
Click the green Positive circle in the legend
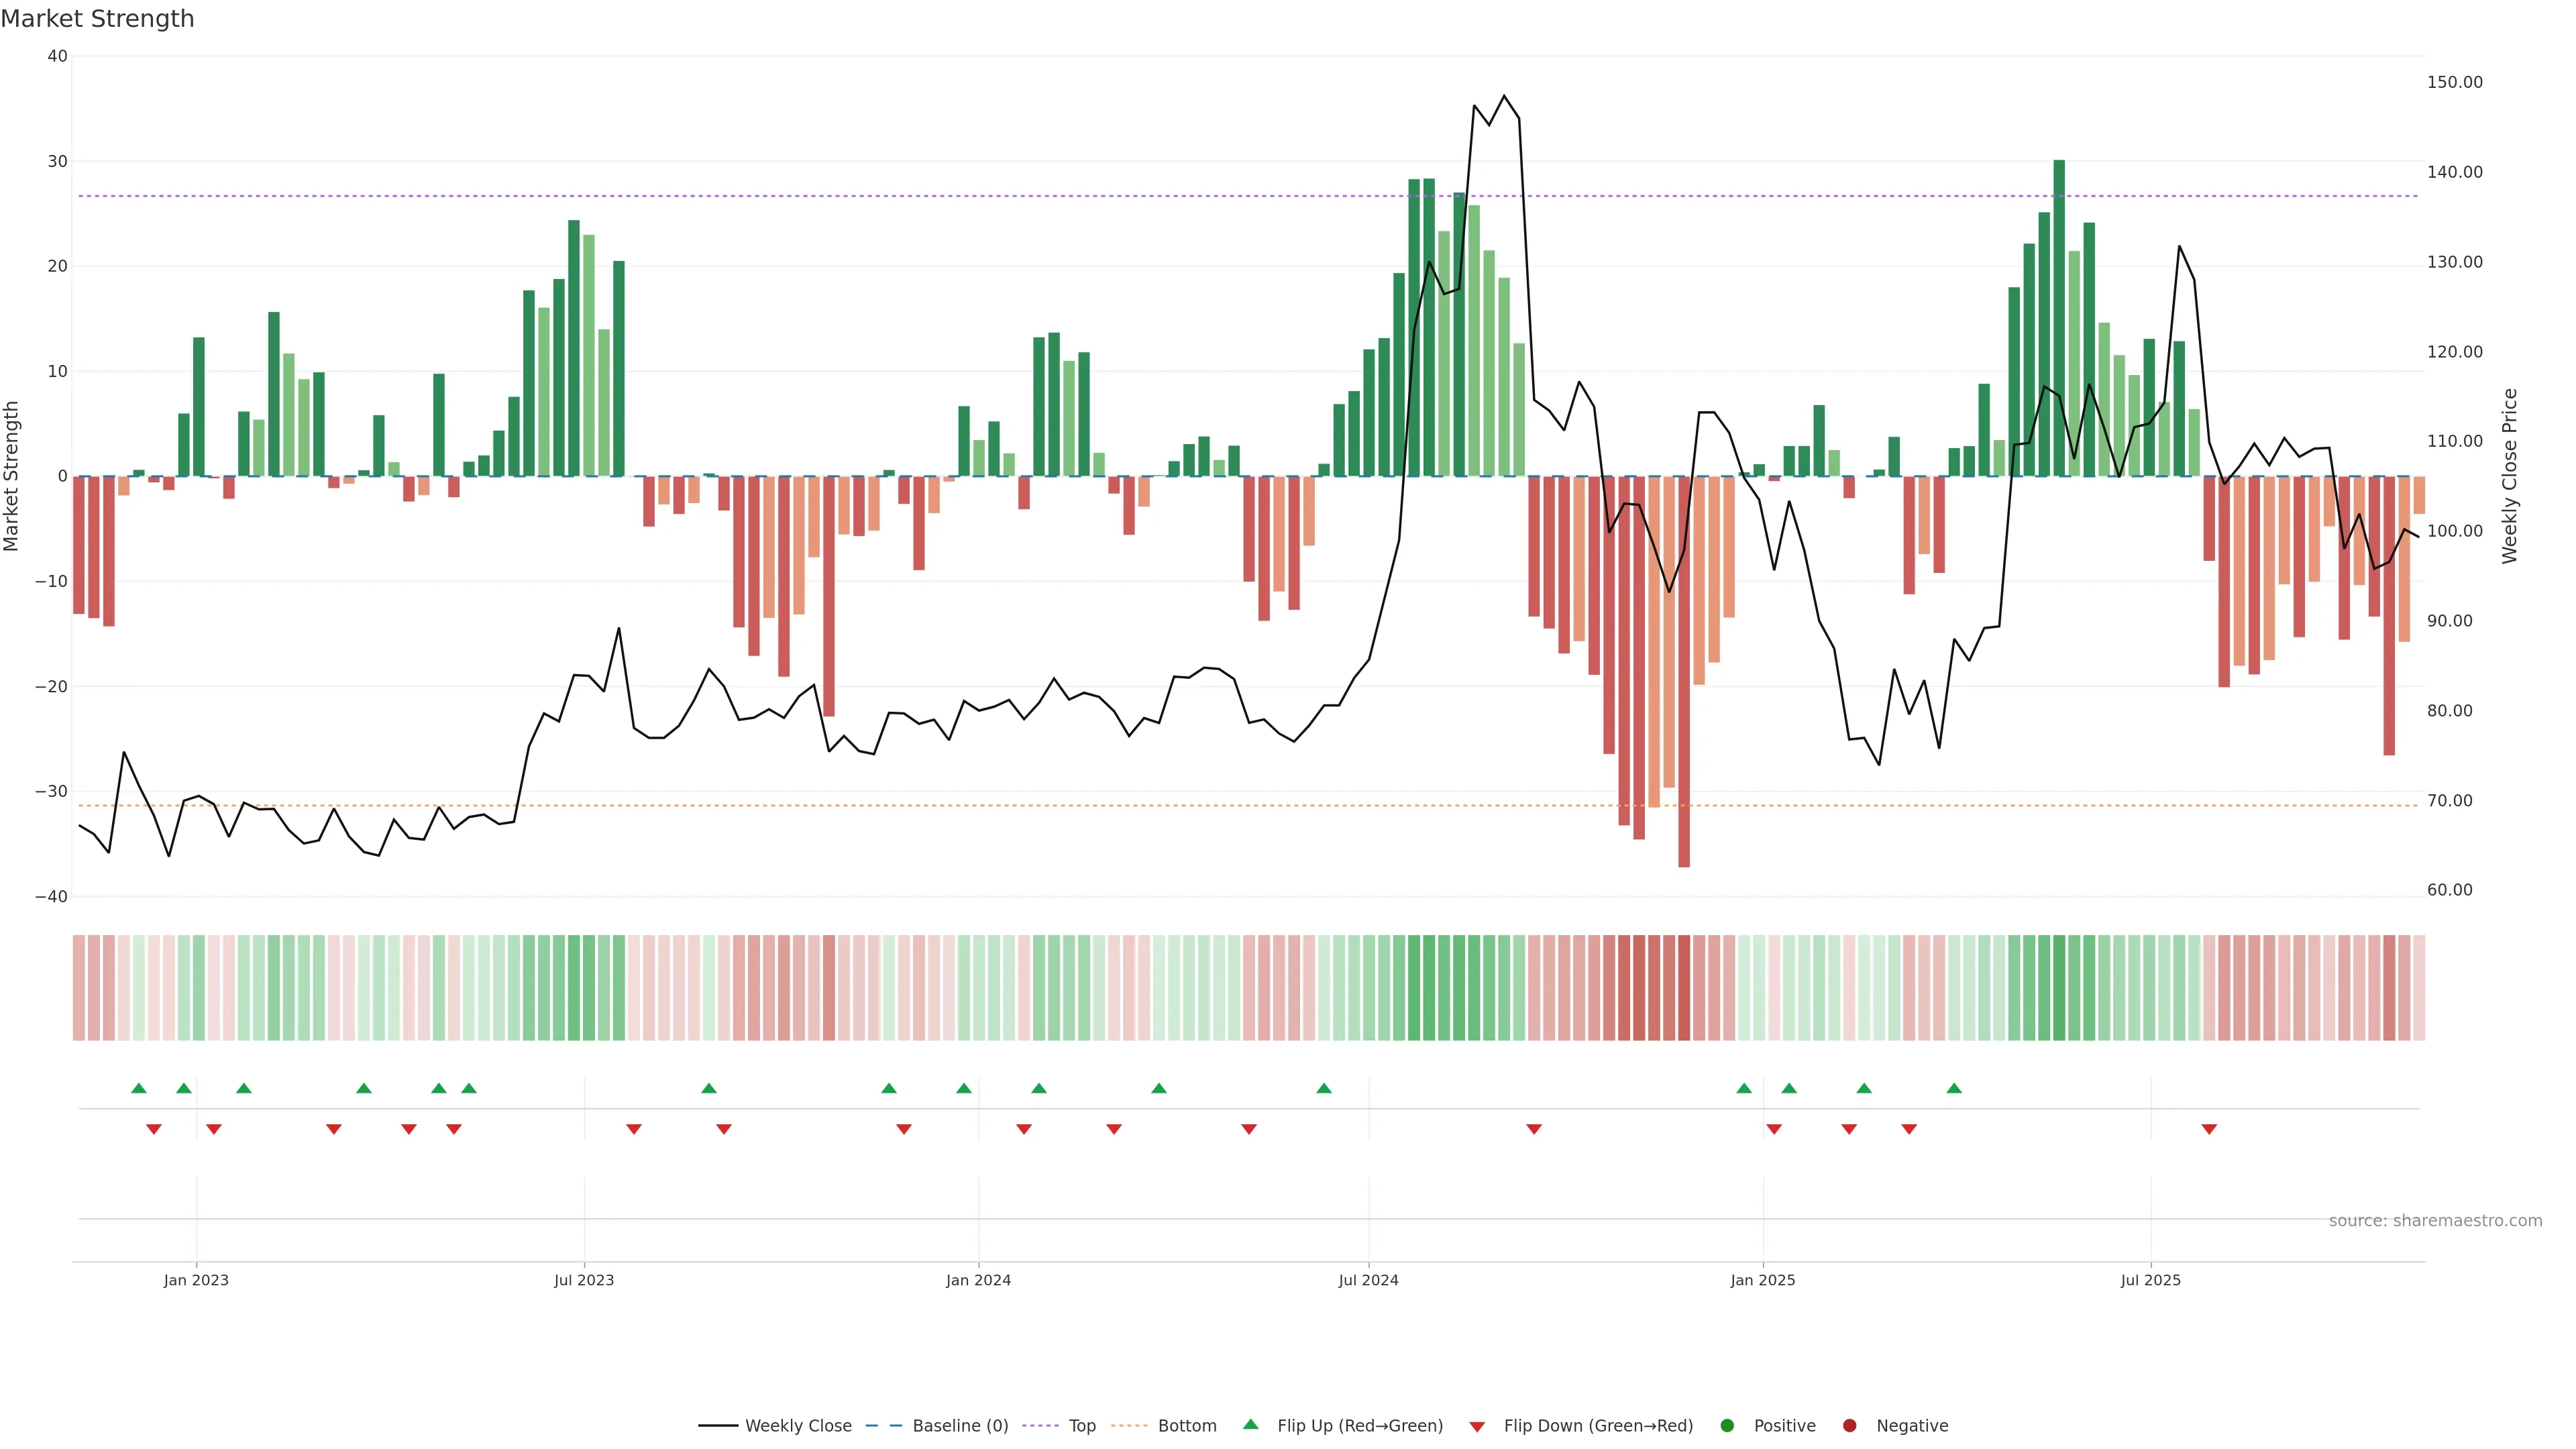coord(1727,1426)
